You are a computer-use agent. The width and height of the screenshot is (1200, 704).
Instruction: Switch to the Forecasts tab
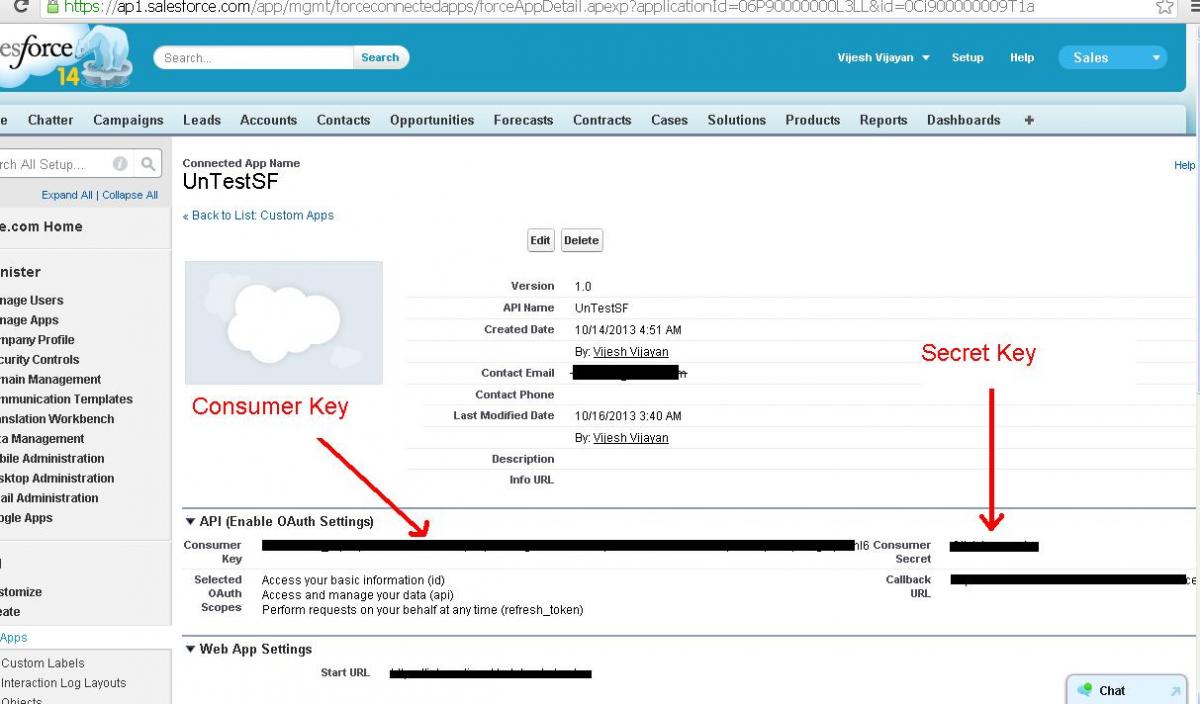coord(523,120)
